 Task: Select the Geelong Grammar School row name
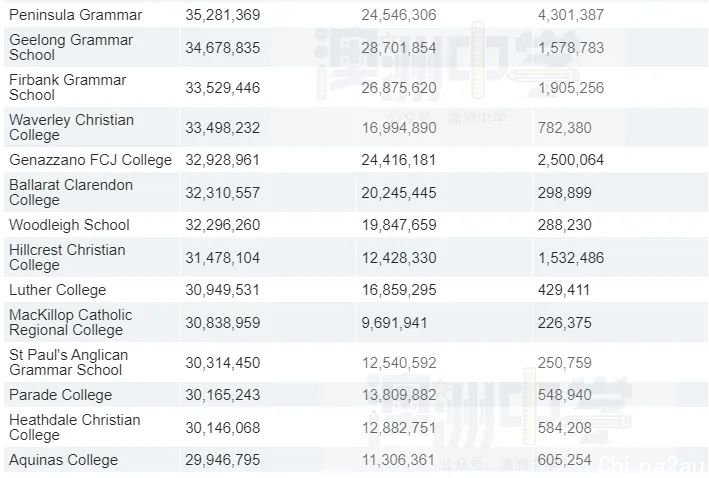[71, 47]
